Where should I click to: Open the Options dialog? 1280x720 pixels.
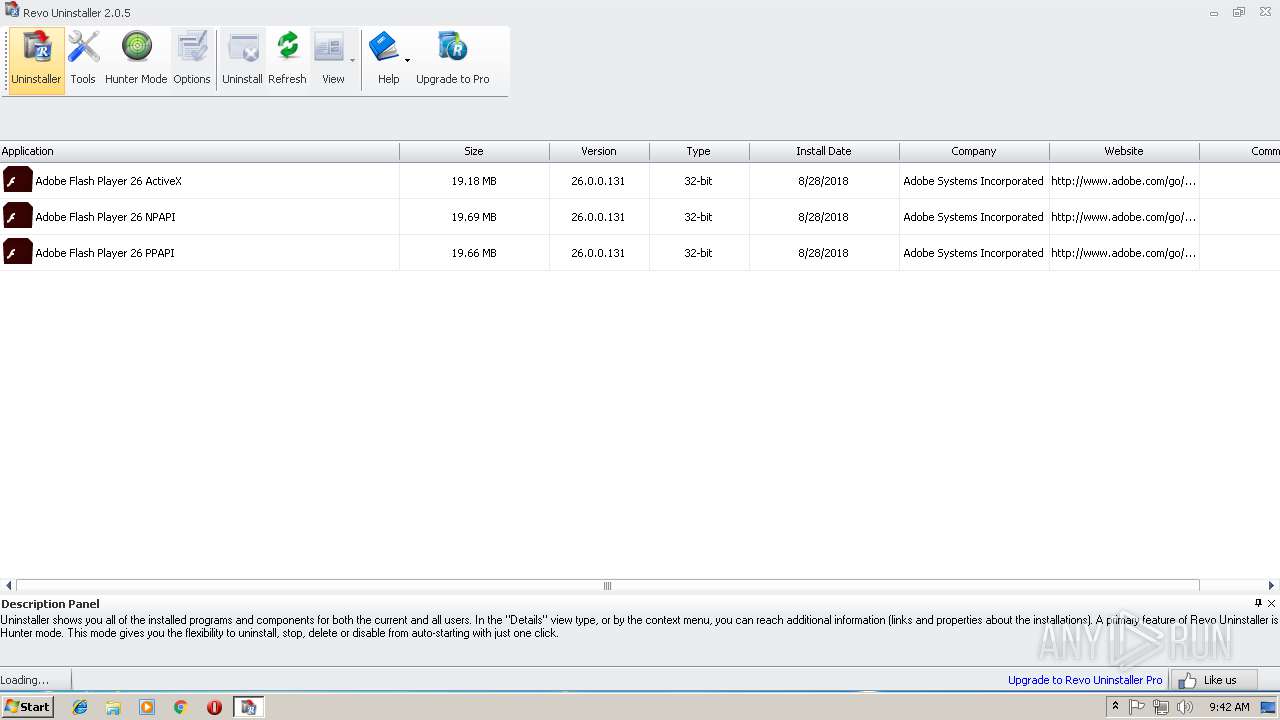[x=192, y=60]
